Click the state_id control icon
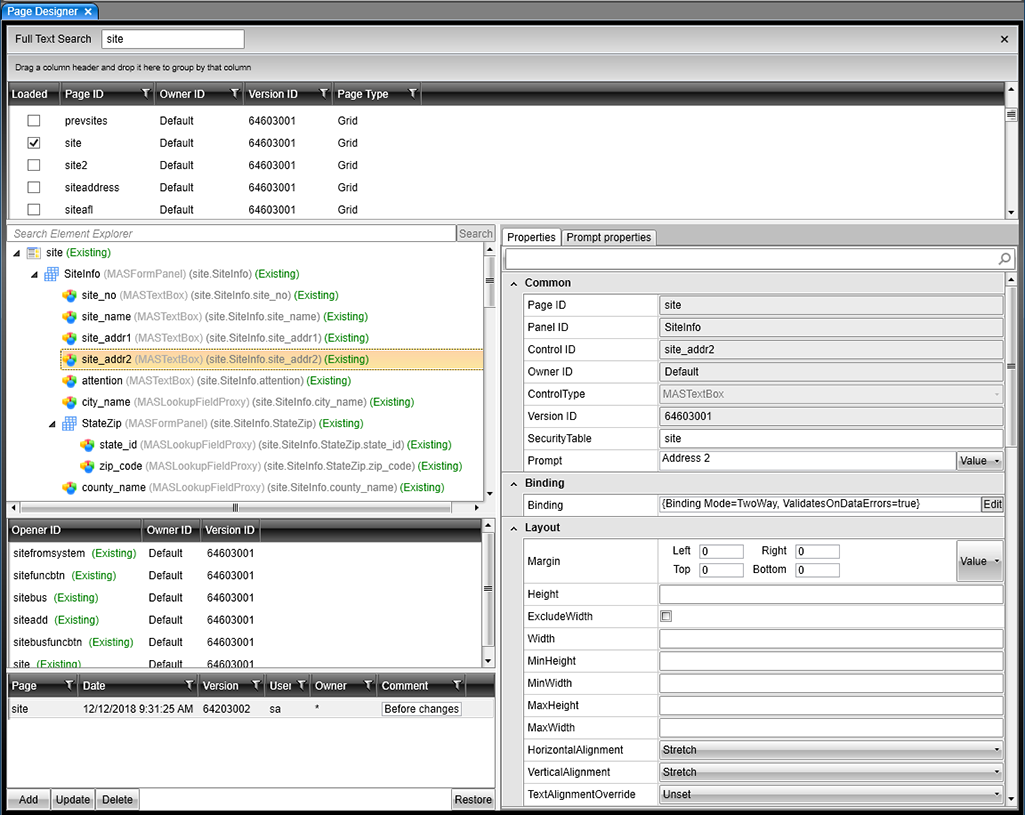The height and width of the screenshot is (815, 1025). [87, 445]
